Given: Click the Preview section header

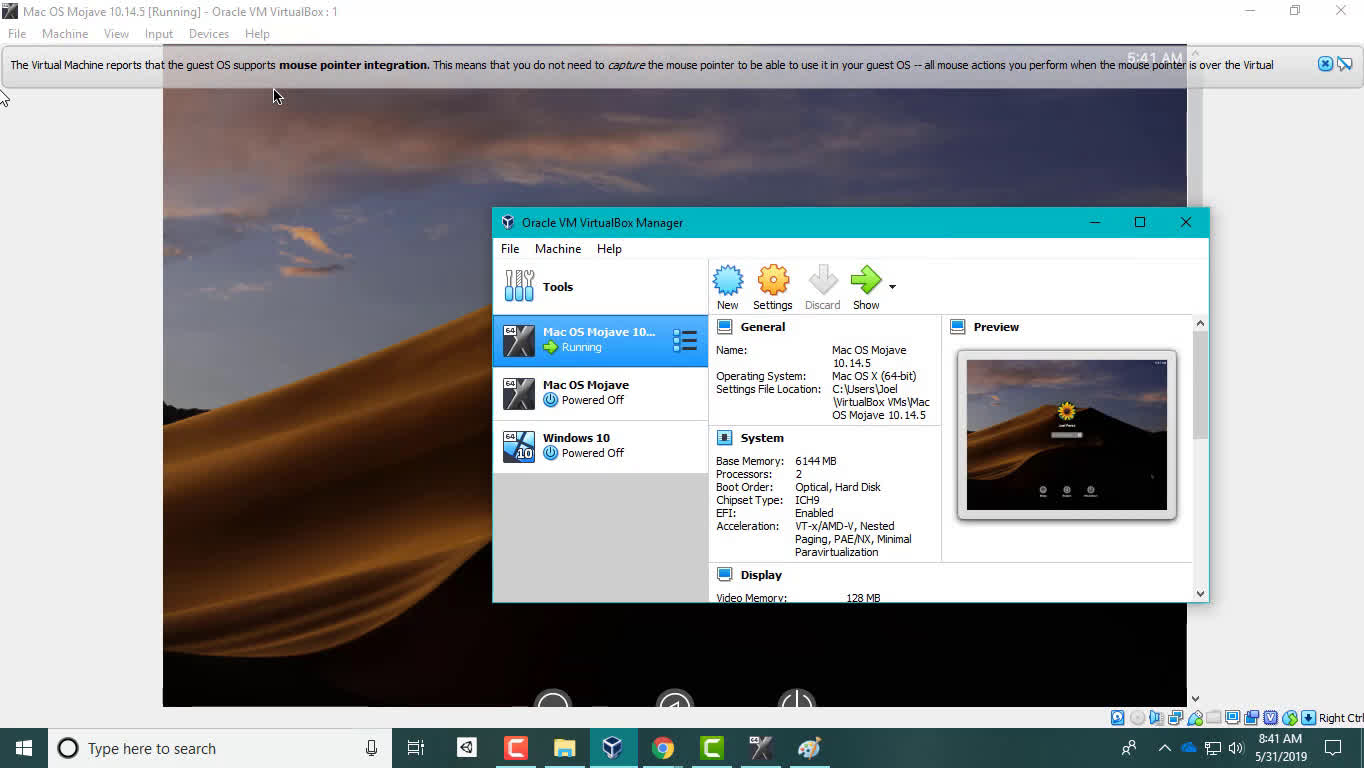Looking at the screenshot, I should [x=996, y=327].
